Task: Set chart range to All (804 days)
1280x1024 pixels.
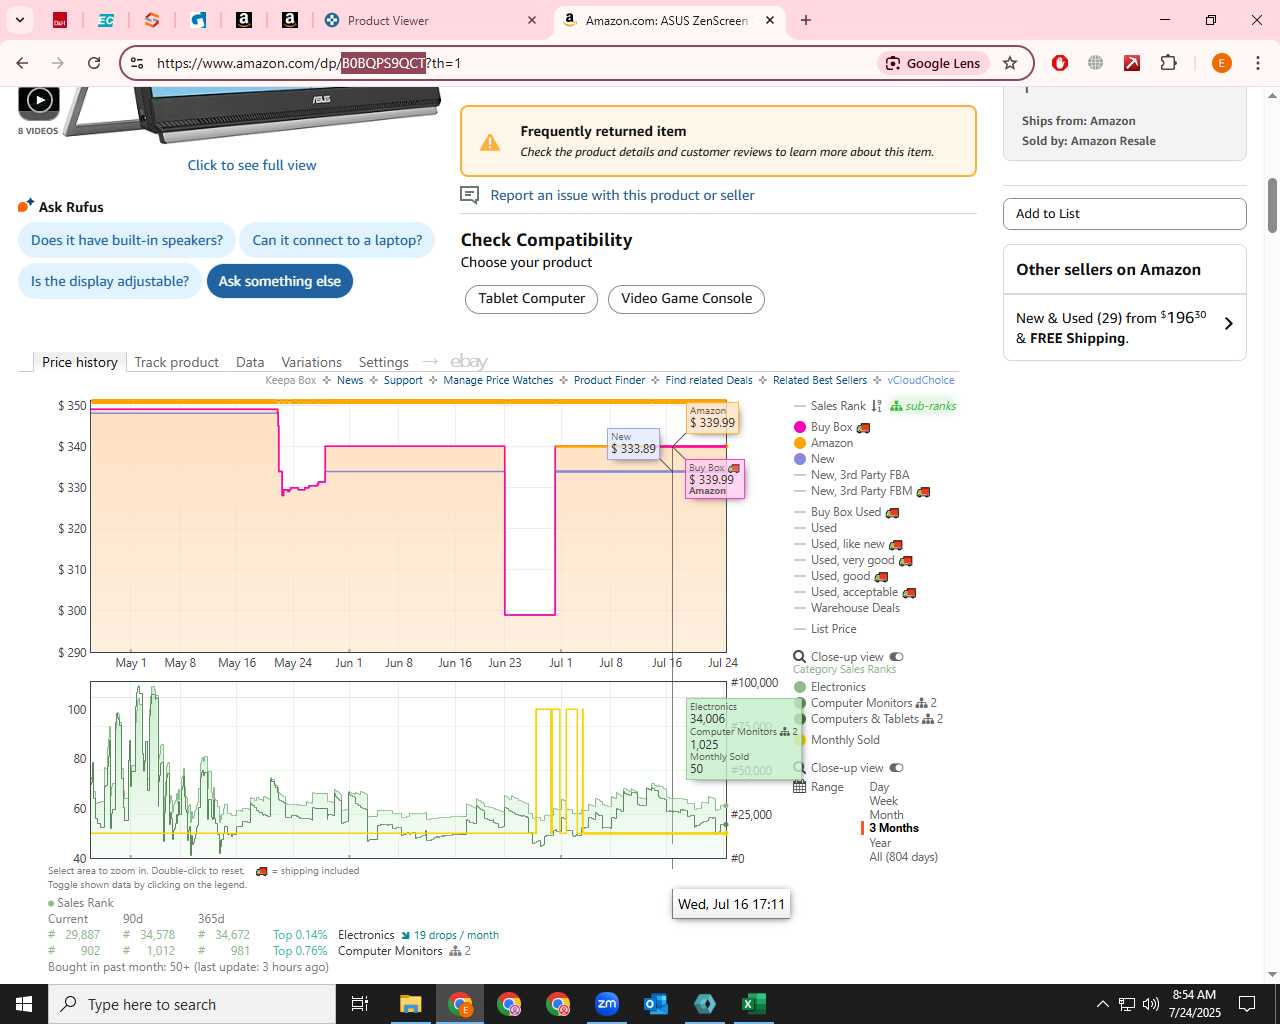Action: 903,857
